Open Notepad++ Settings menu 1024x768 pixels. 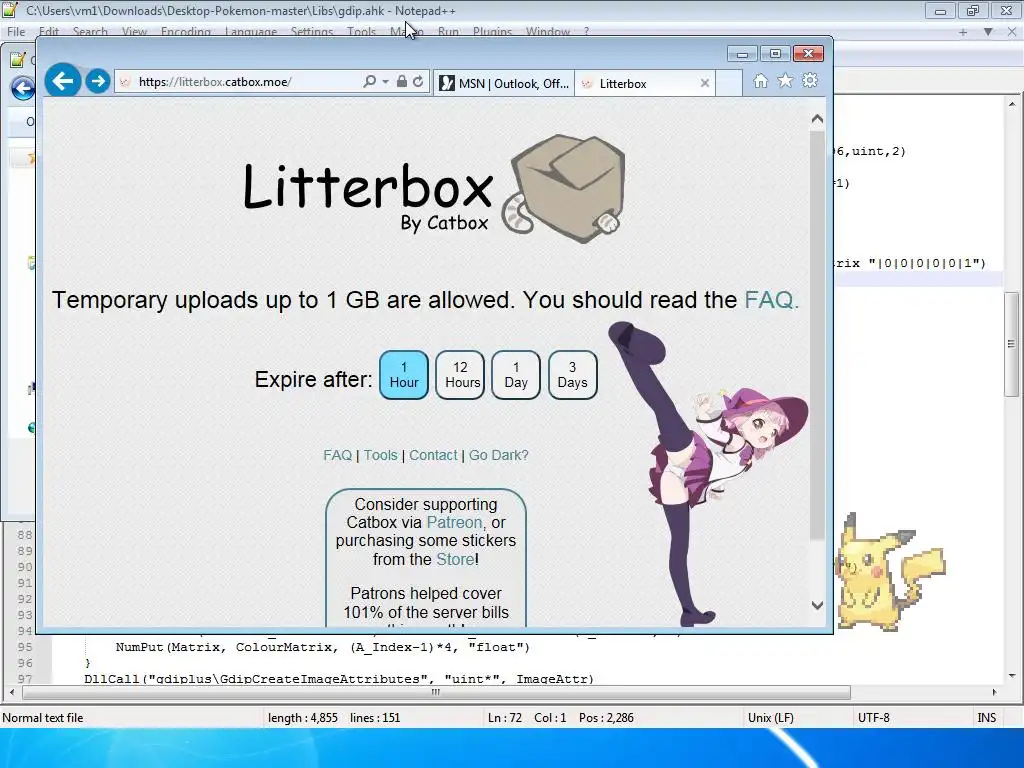pos(312,31)
